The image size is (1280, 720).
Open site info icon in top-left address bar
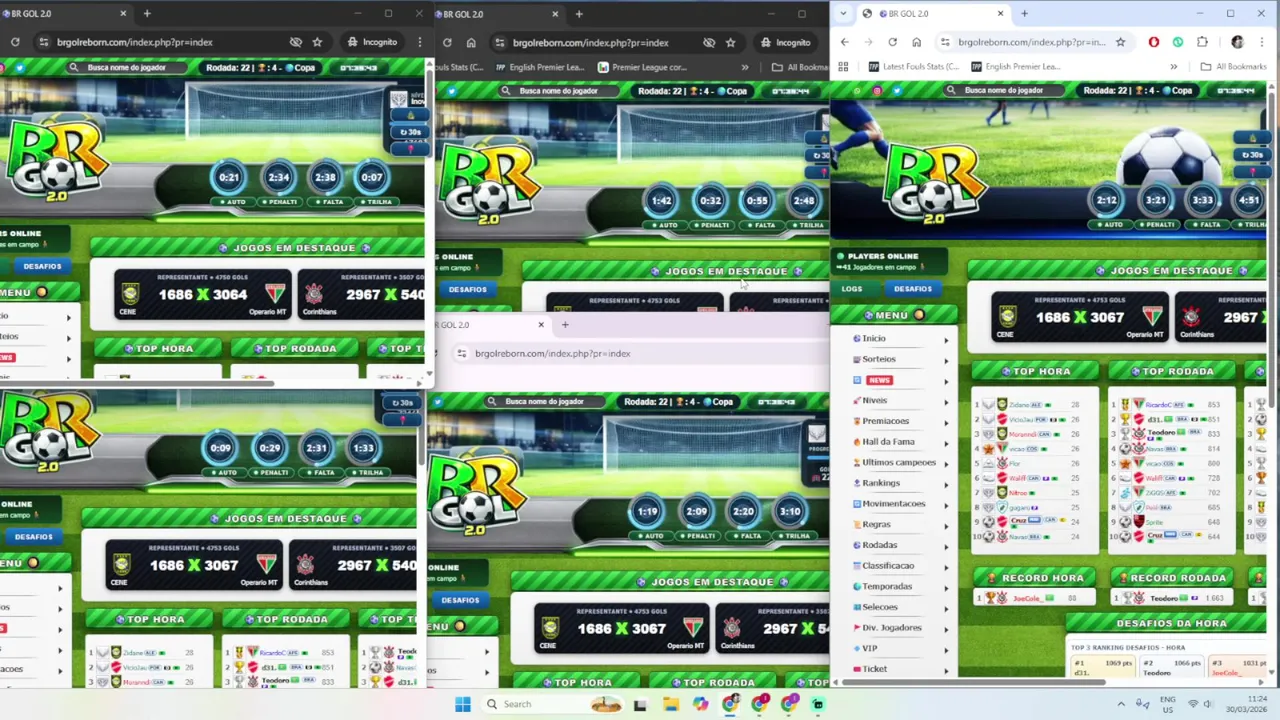pos(43,42)
